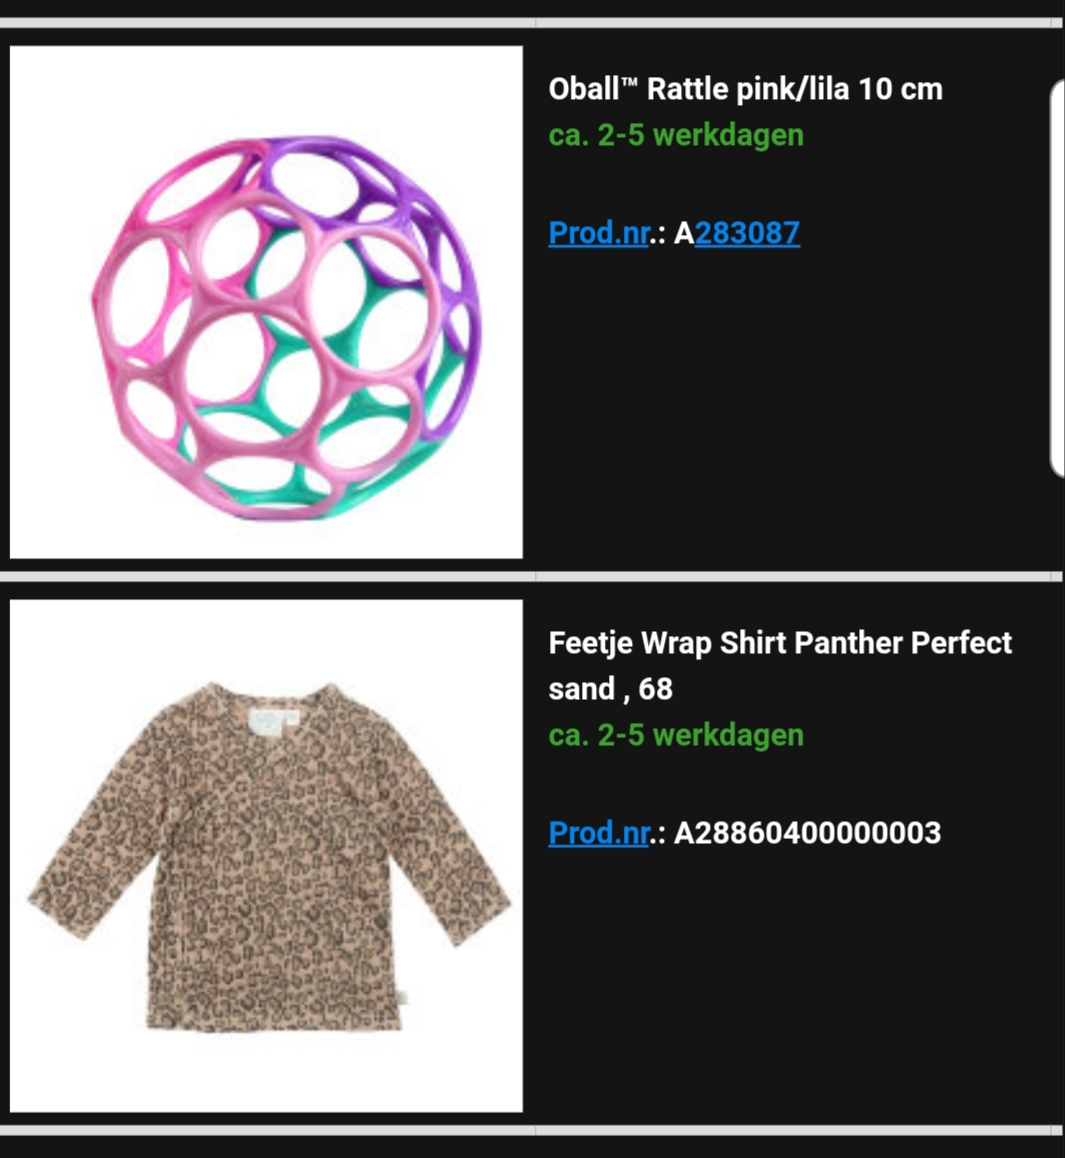
Task: Follow the Prod.nr link under Oball Rattle
Action: click(599, 233)
